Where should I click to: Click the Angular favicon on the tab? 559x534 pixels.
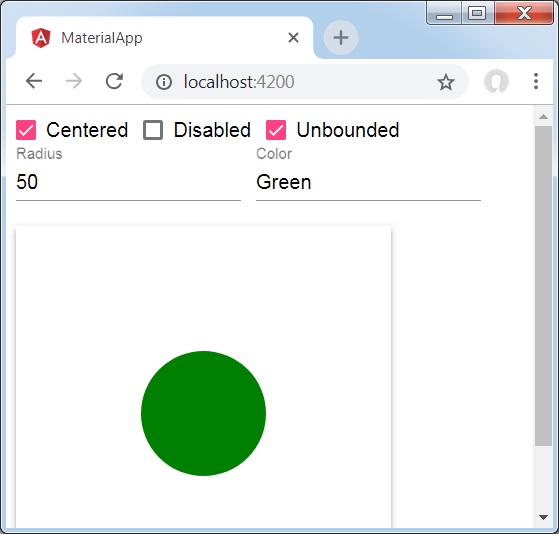[41, 38]
